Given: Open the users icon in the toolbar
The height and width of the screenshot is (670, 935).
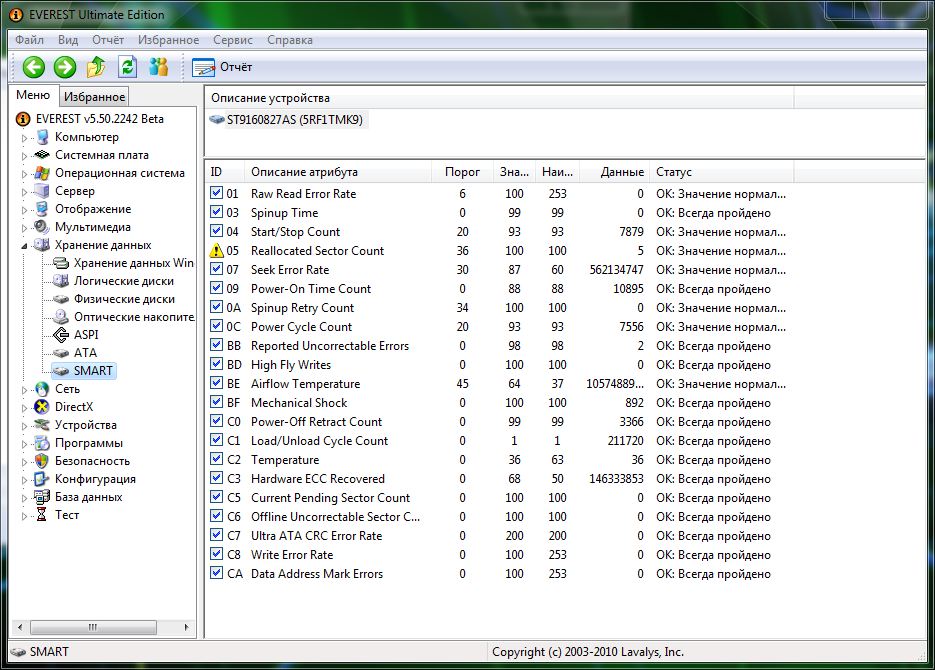Looking at the screenshot, I should point(159,67).
